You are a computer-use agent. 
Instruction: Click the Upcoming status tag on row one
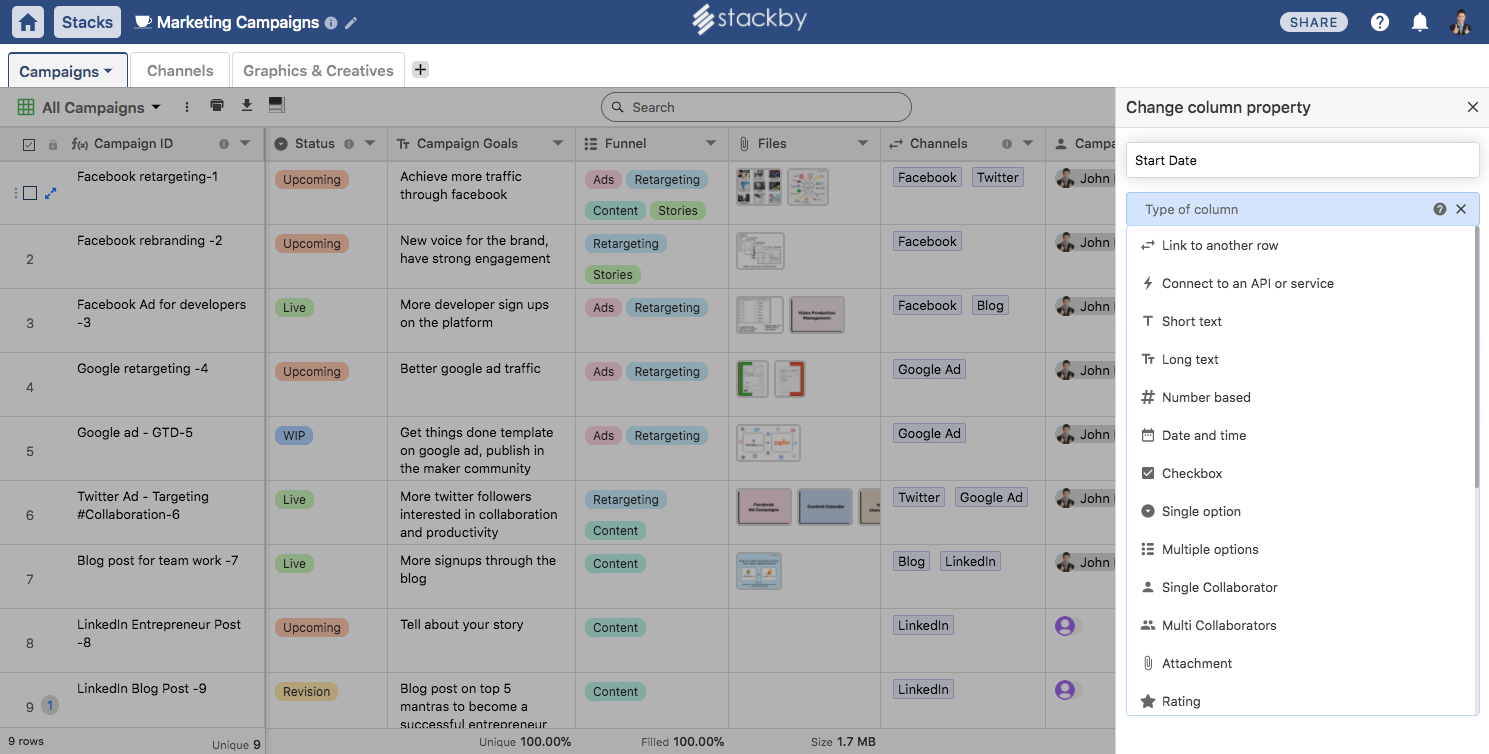312,180
